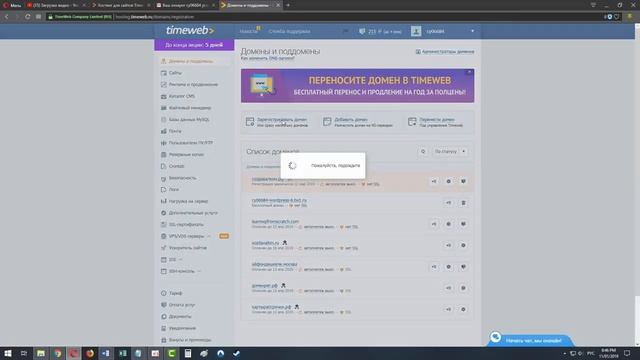
Task: Click the Уведомления sidebar icon
Action: tap(164, 328)
